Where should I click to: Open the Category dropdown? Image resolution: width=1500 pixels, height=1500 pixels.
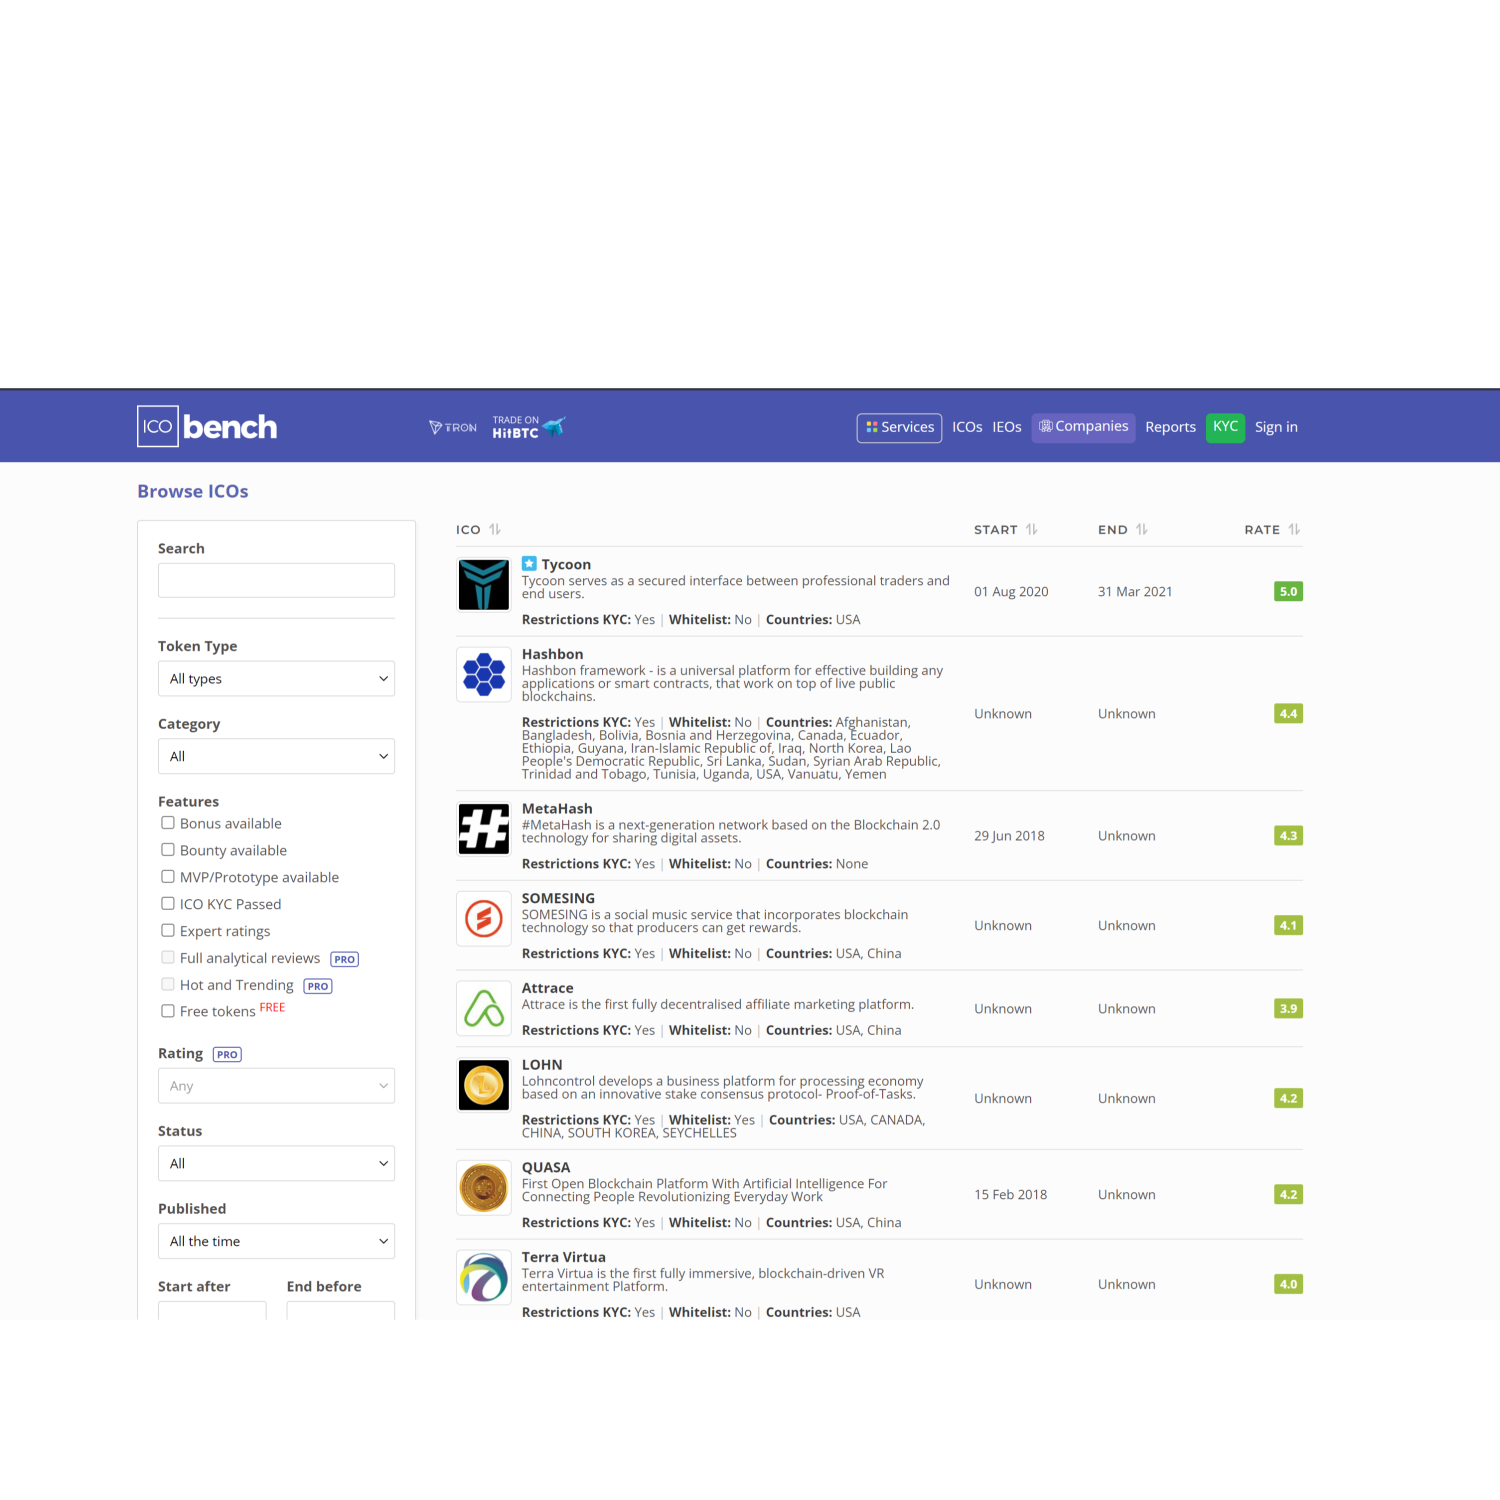(x=276, y=757)
